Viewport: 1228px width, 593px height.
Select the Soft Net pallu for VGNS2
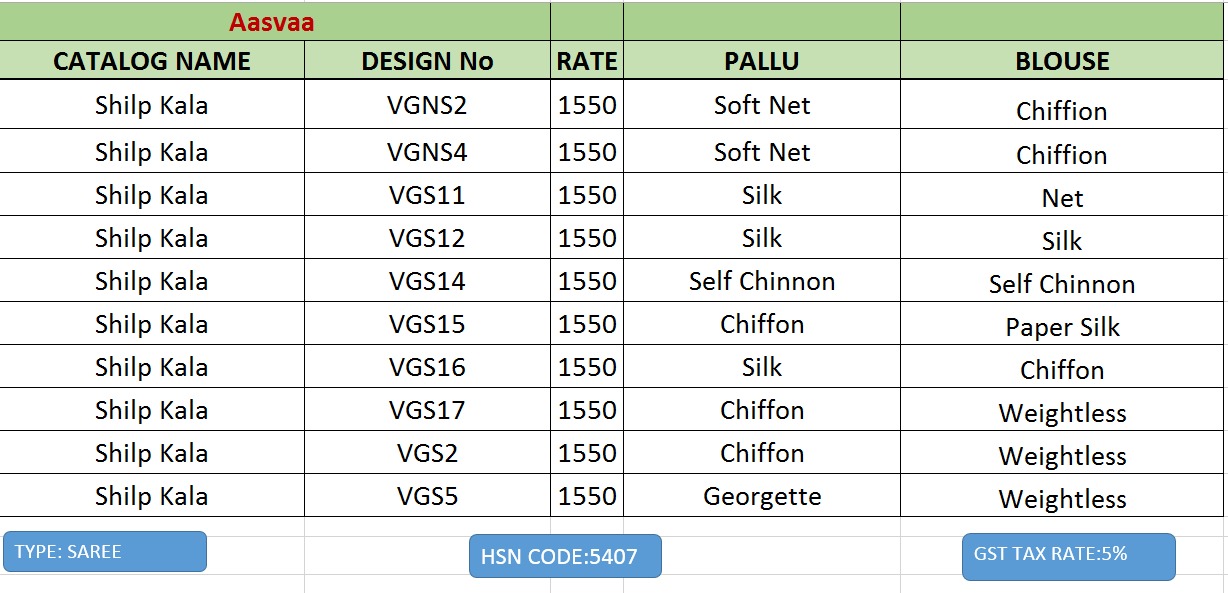tap(761, 105)
